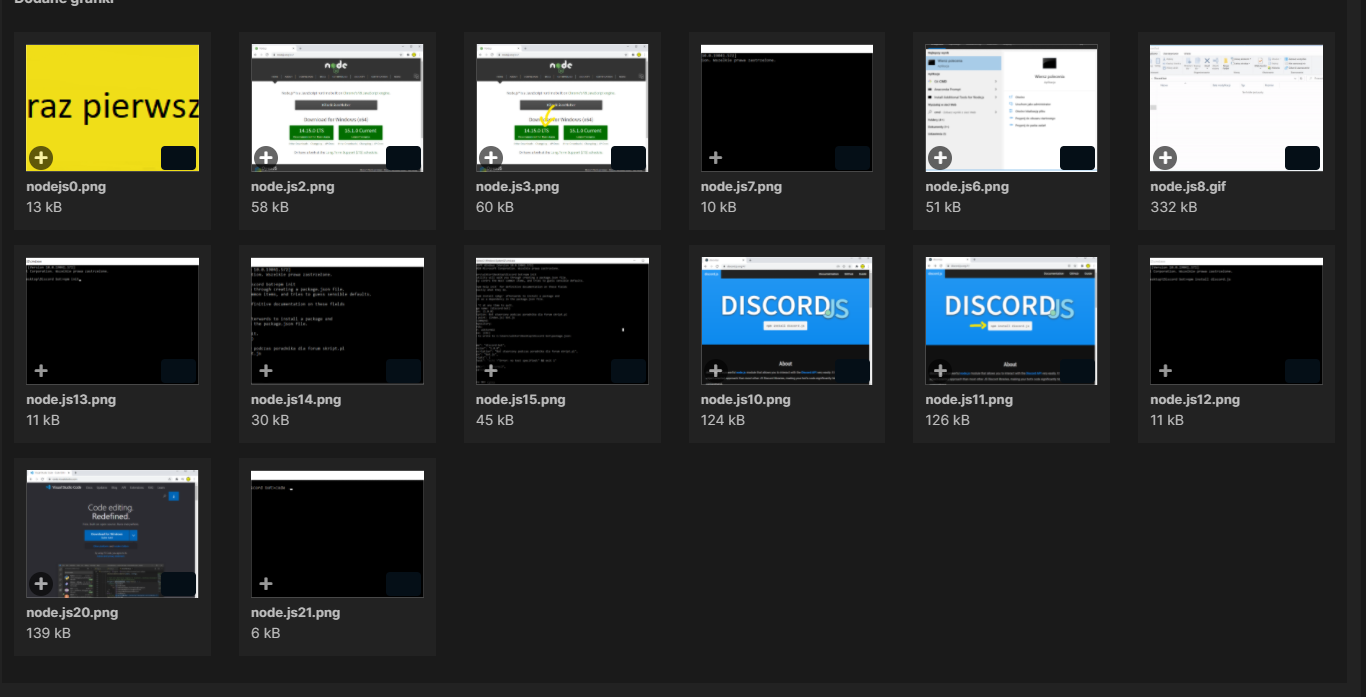Click the dark button on node.js2.png thumbnail
The image size is (1366, 697).
pos(403,158)
